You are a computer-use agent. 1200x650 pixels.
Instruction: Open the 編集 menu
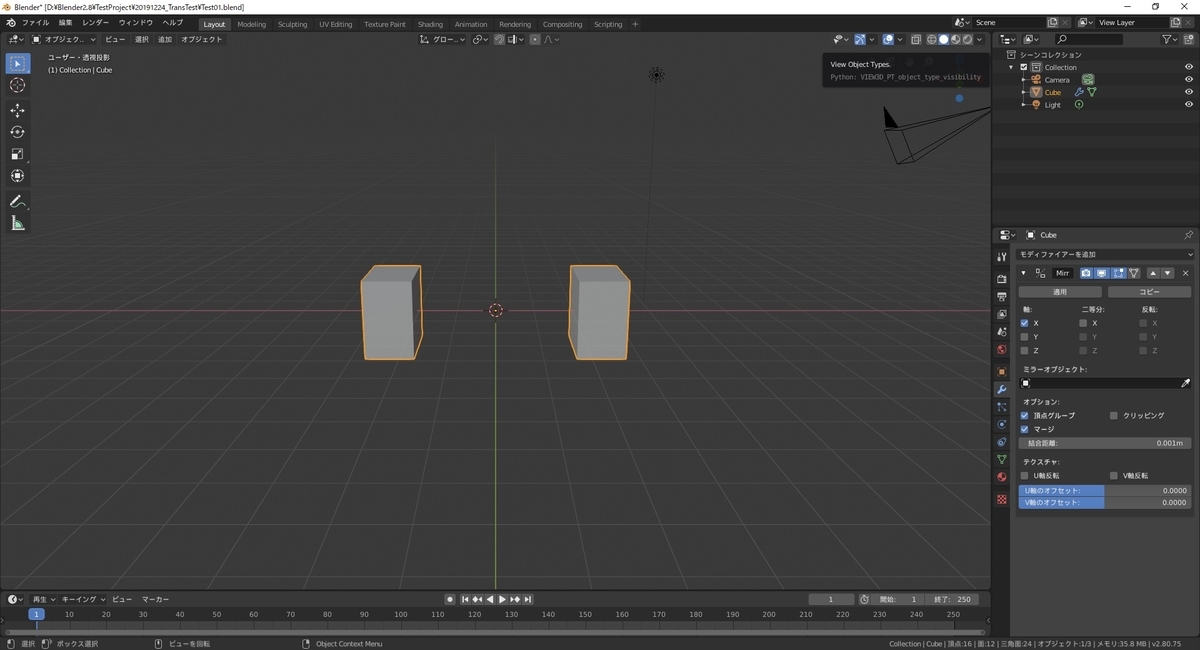tap(65, 22)
